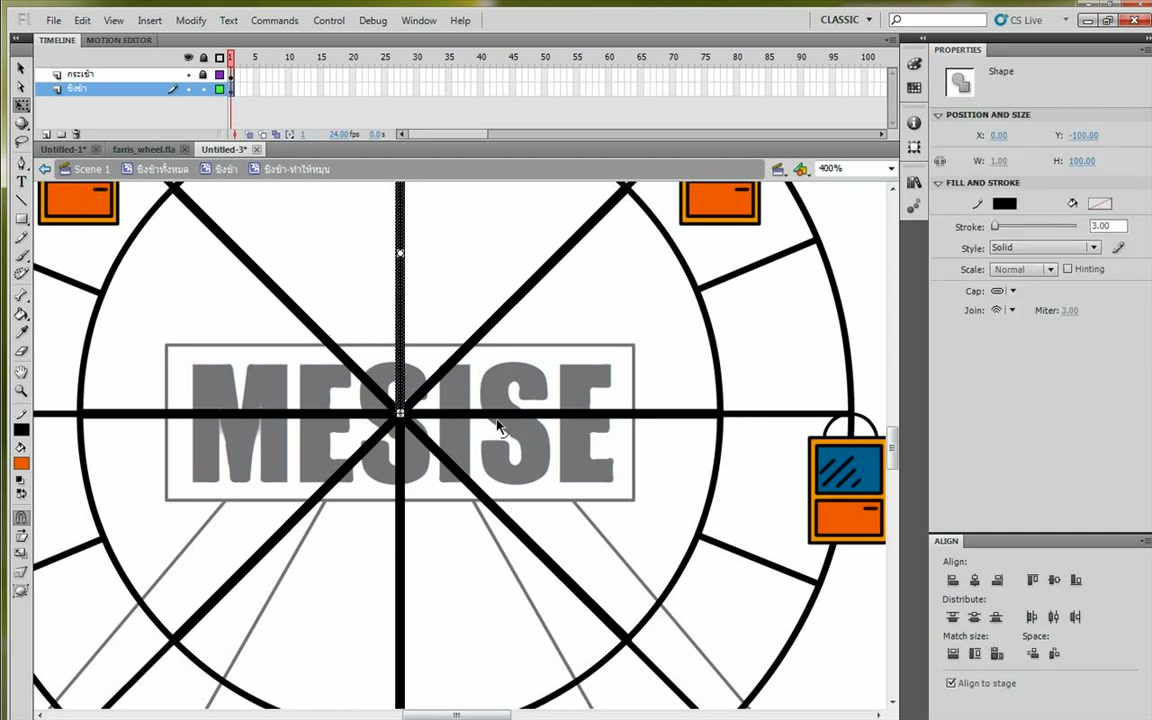Toggle Snap to Objects magnet
1152x720 pixels.
[x=21, y=517]
